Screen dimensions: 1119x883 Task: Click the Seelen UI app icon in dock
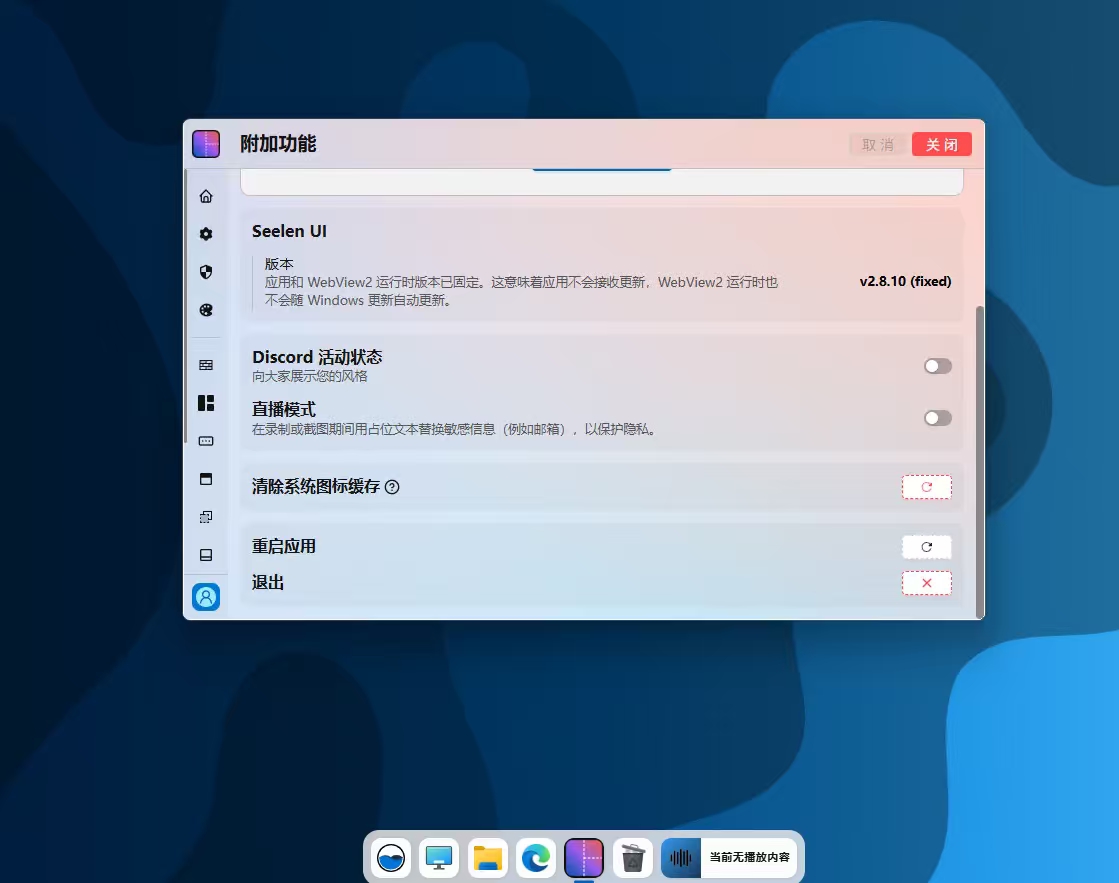click(584, 857)
